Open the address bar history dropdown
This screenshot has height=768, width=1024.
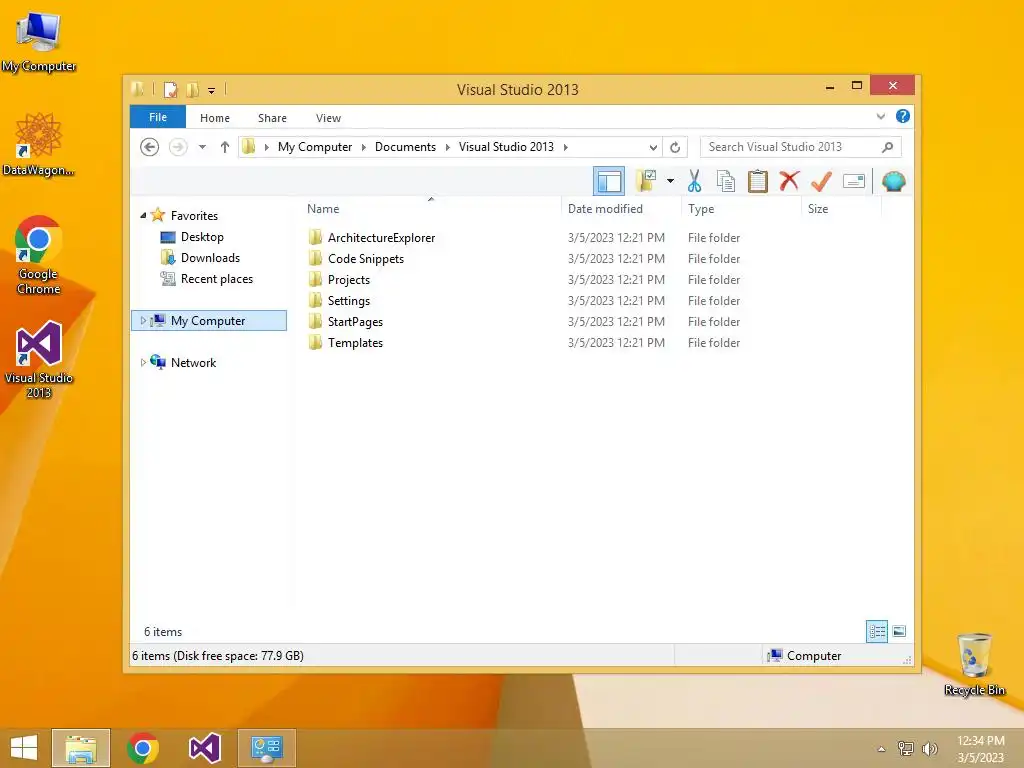tap(652, 147)
